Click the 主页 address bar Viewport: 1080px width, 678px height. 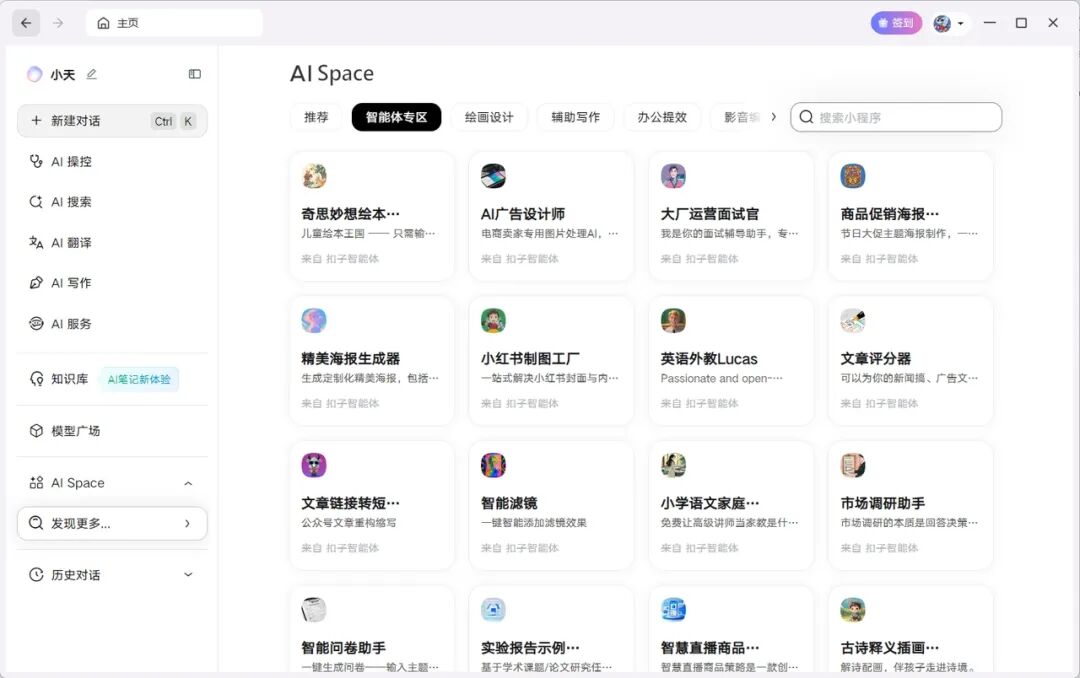pos(174,23)
